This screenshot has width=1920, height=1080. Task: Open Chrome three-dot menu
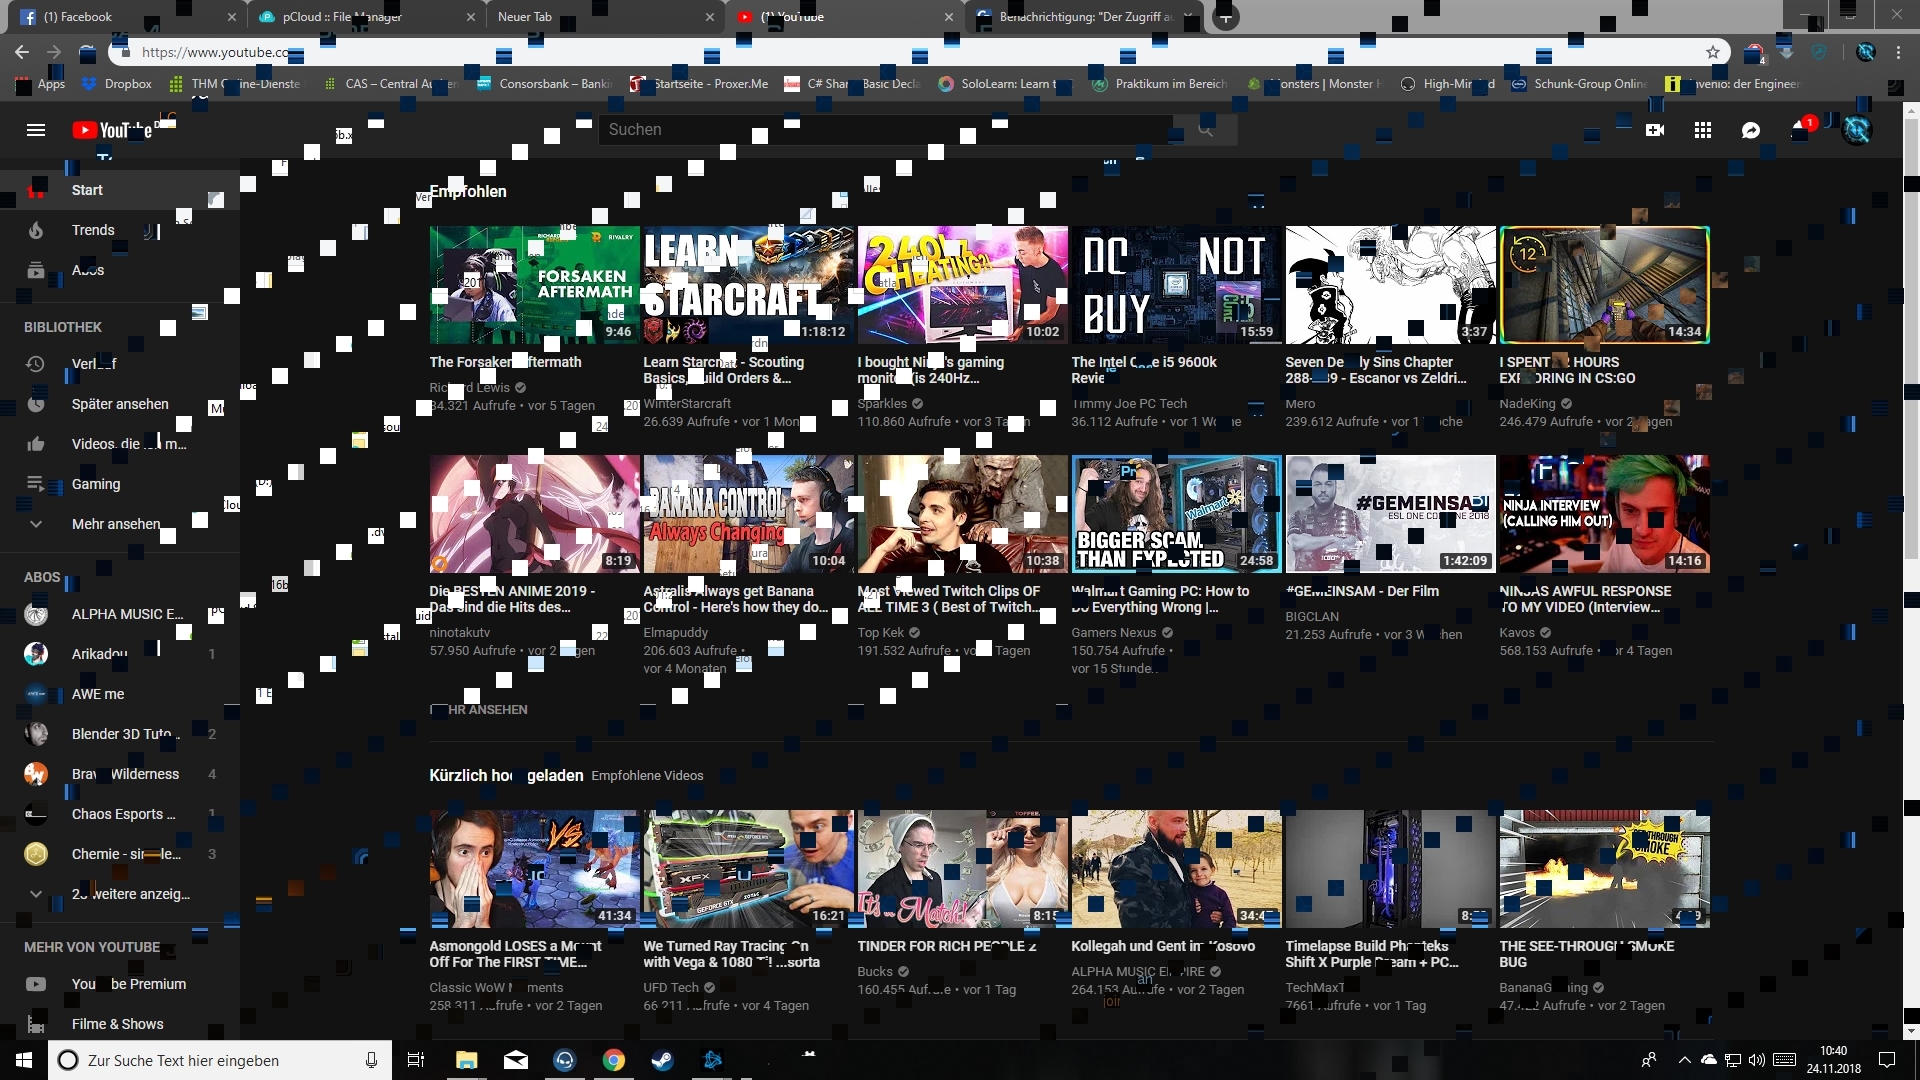[x=1898, y=52]
